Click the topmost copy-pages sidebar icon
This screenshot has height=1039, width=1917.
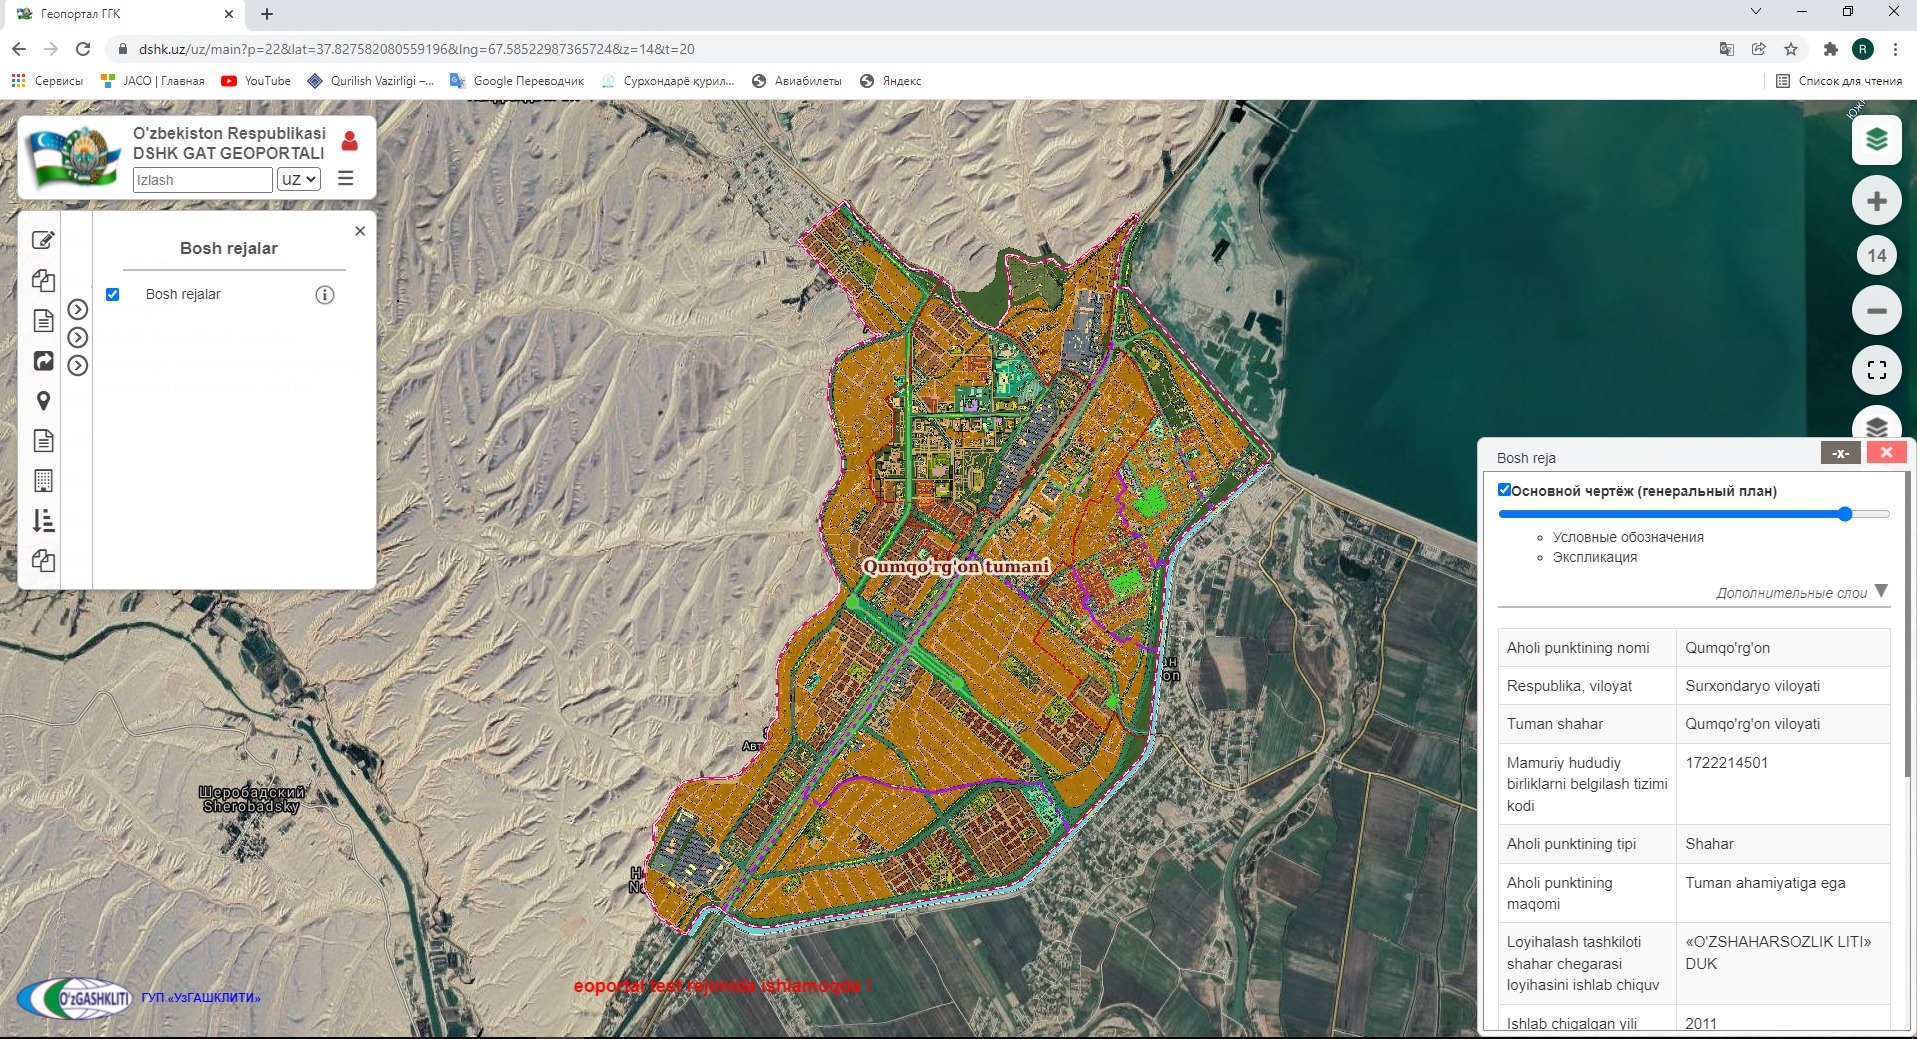tap(43, 281)
